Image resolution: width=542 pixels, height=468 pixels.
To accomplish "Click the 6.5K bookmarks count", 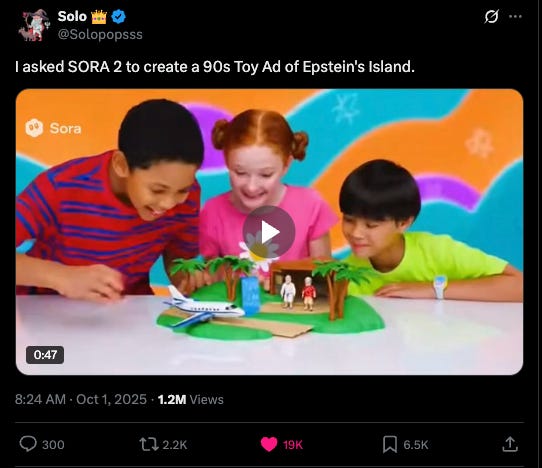I will pyautogui.click(x=416, y=444).
